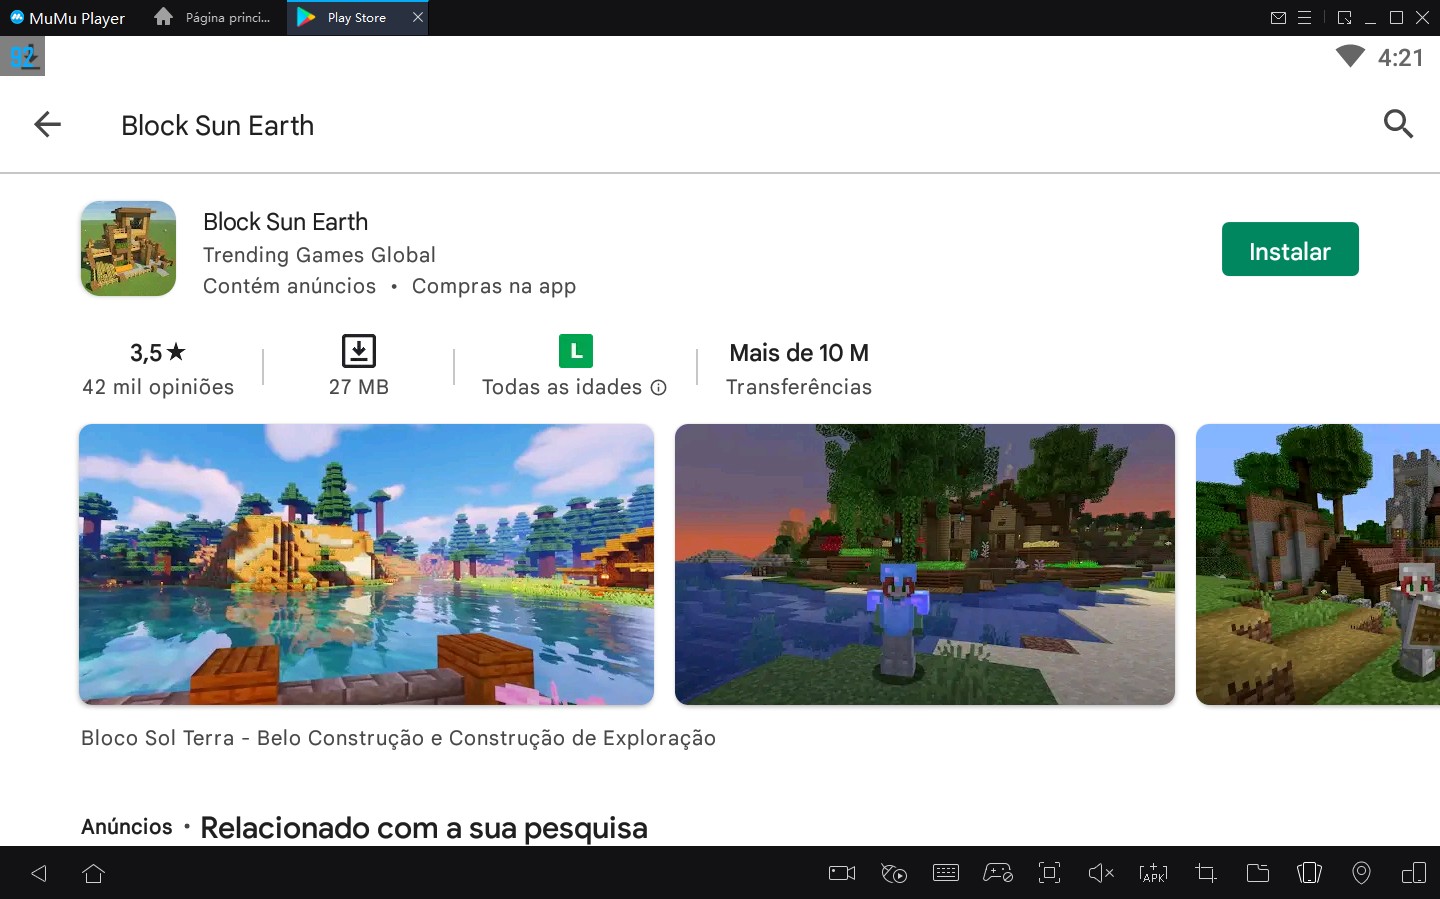Close the Play Store tab
The height and width of the screenshot is (899, 1440).
(418, 17)
